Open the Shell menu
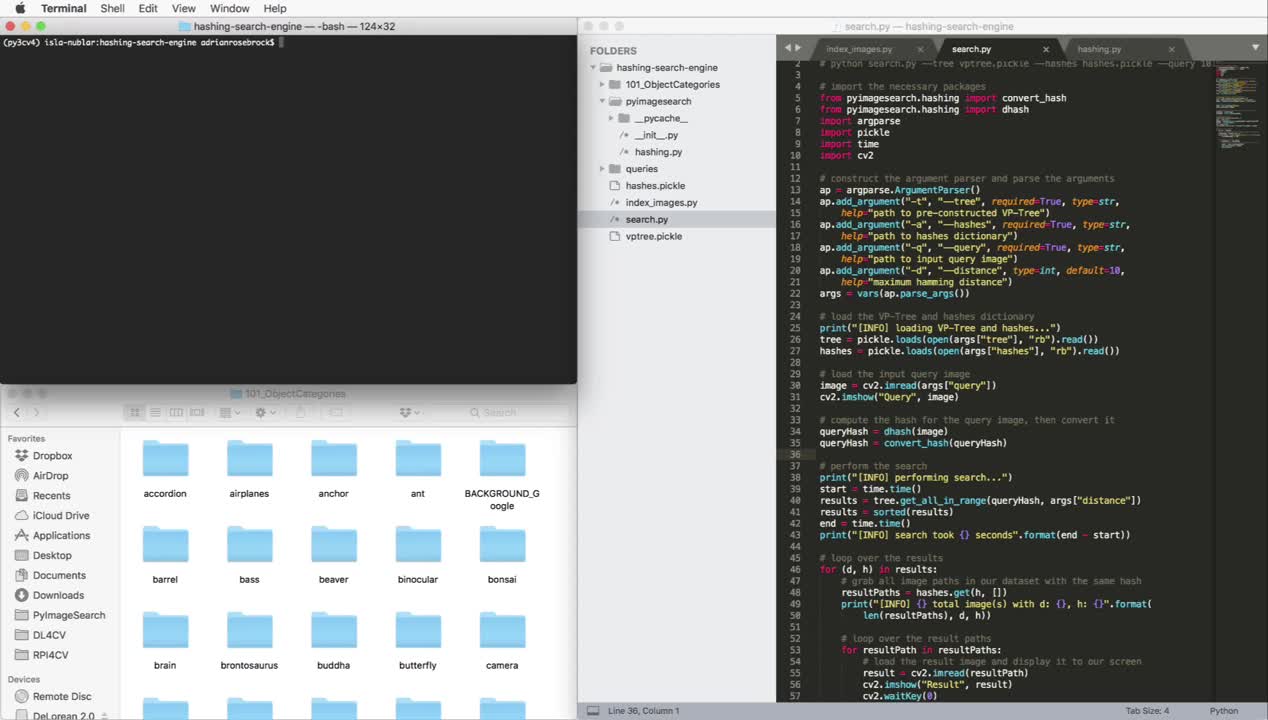1268x720 pixels. point(113,8)
